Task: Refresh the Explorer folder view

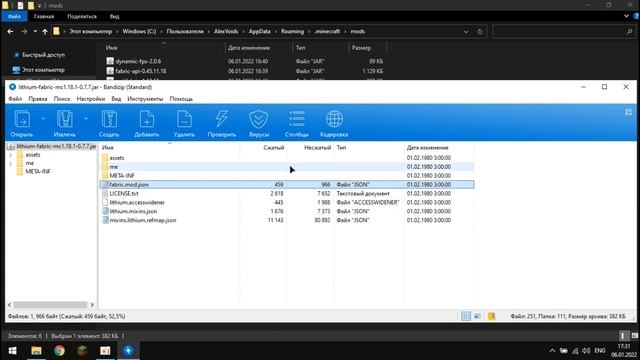Action: (x=480, y=31)
